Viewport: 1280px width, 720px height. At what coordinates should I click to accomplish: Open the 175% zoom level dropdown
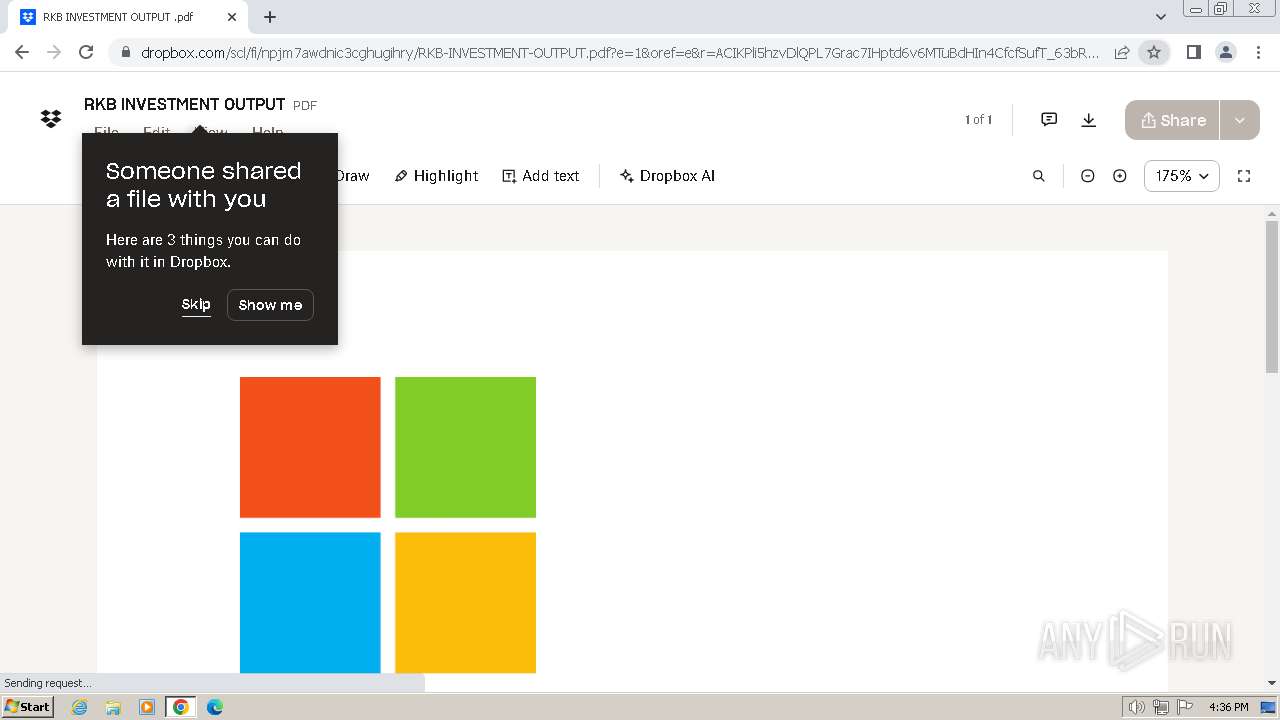[x=1182, y=176]
